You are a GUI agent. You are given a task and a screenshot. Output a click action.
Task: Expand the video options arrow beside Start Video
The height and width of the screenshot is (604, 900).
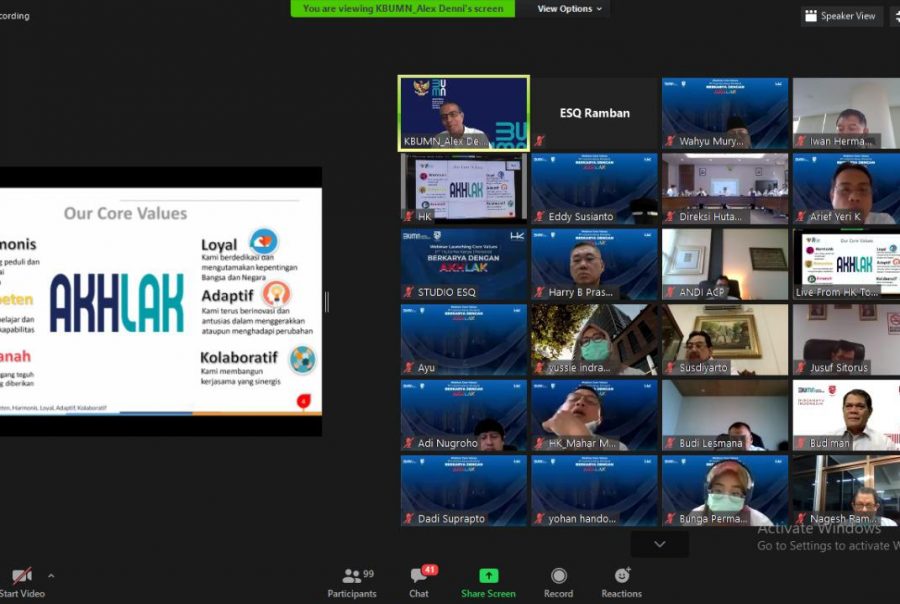pyautogui.click(x=51, y=576)
